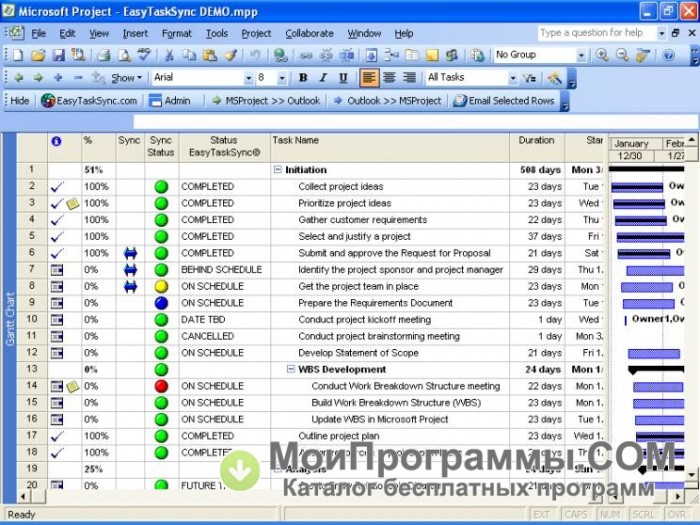Click the vertical scrollbar down arrow
This screenshot has height=525, width=700.
point(692,475)
